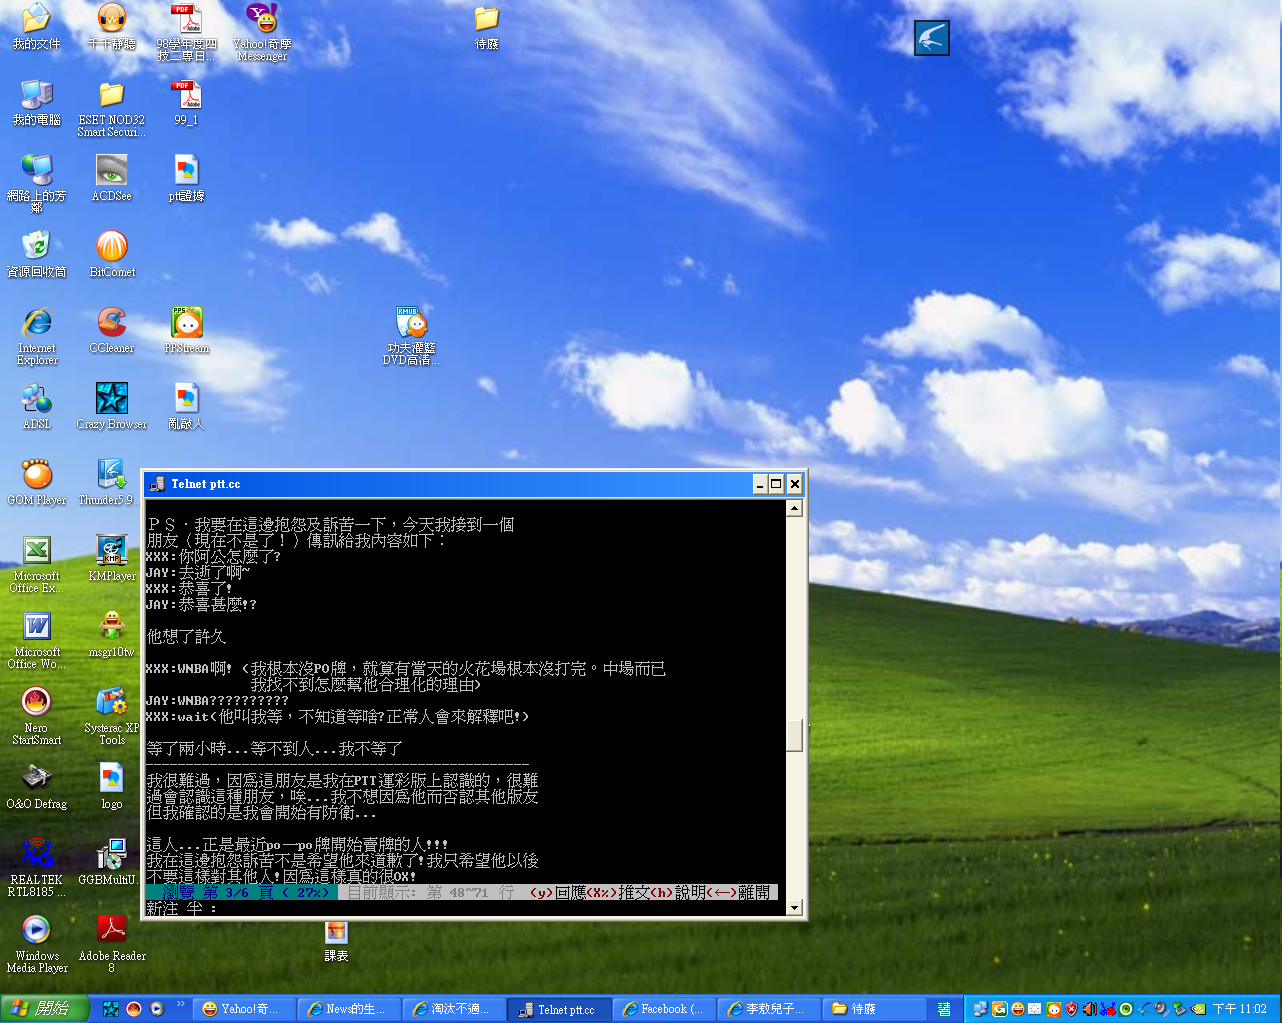Expand the hidden Quick Launch chevron

click(181, 1004)
